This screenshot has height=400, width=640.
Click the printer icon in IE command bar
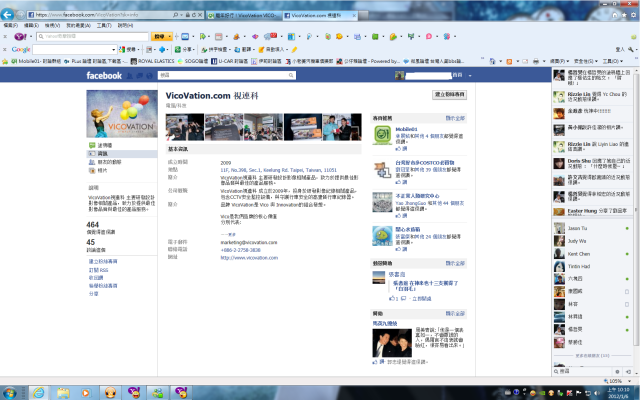pyautogui.click(x=536, y=61)
